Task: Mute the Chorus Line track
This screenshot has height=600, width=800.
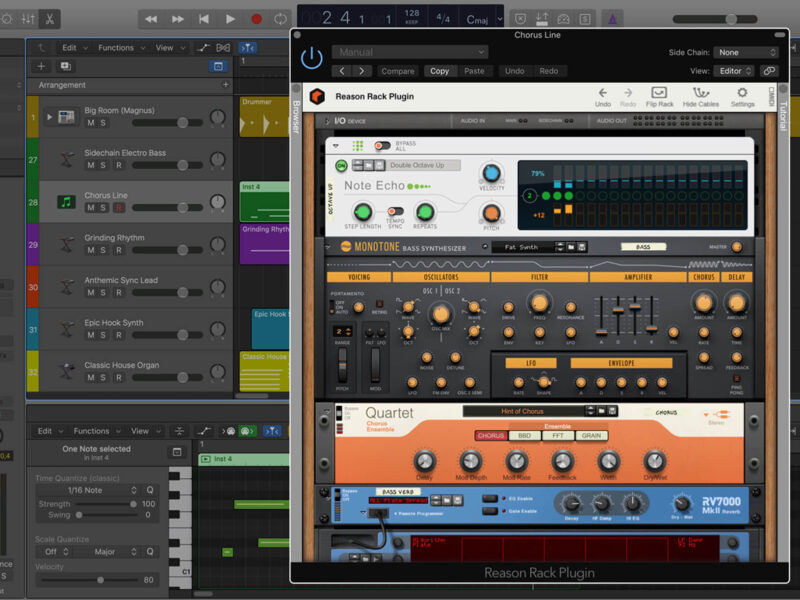Action: click(91, 208)
